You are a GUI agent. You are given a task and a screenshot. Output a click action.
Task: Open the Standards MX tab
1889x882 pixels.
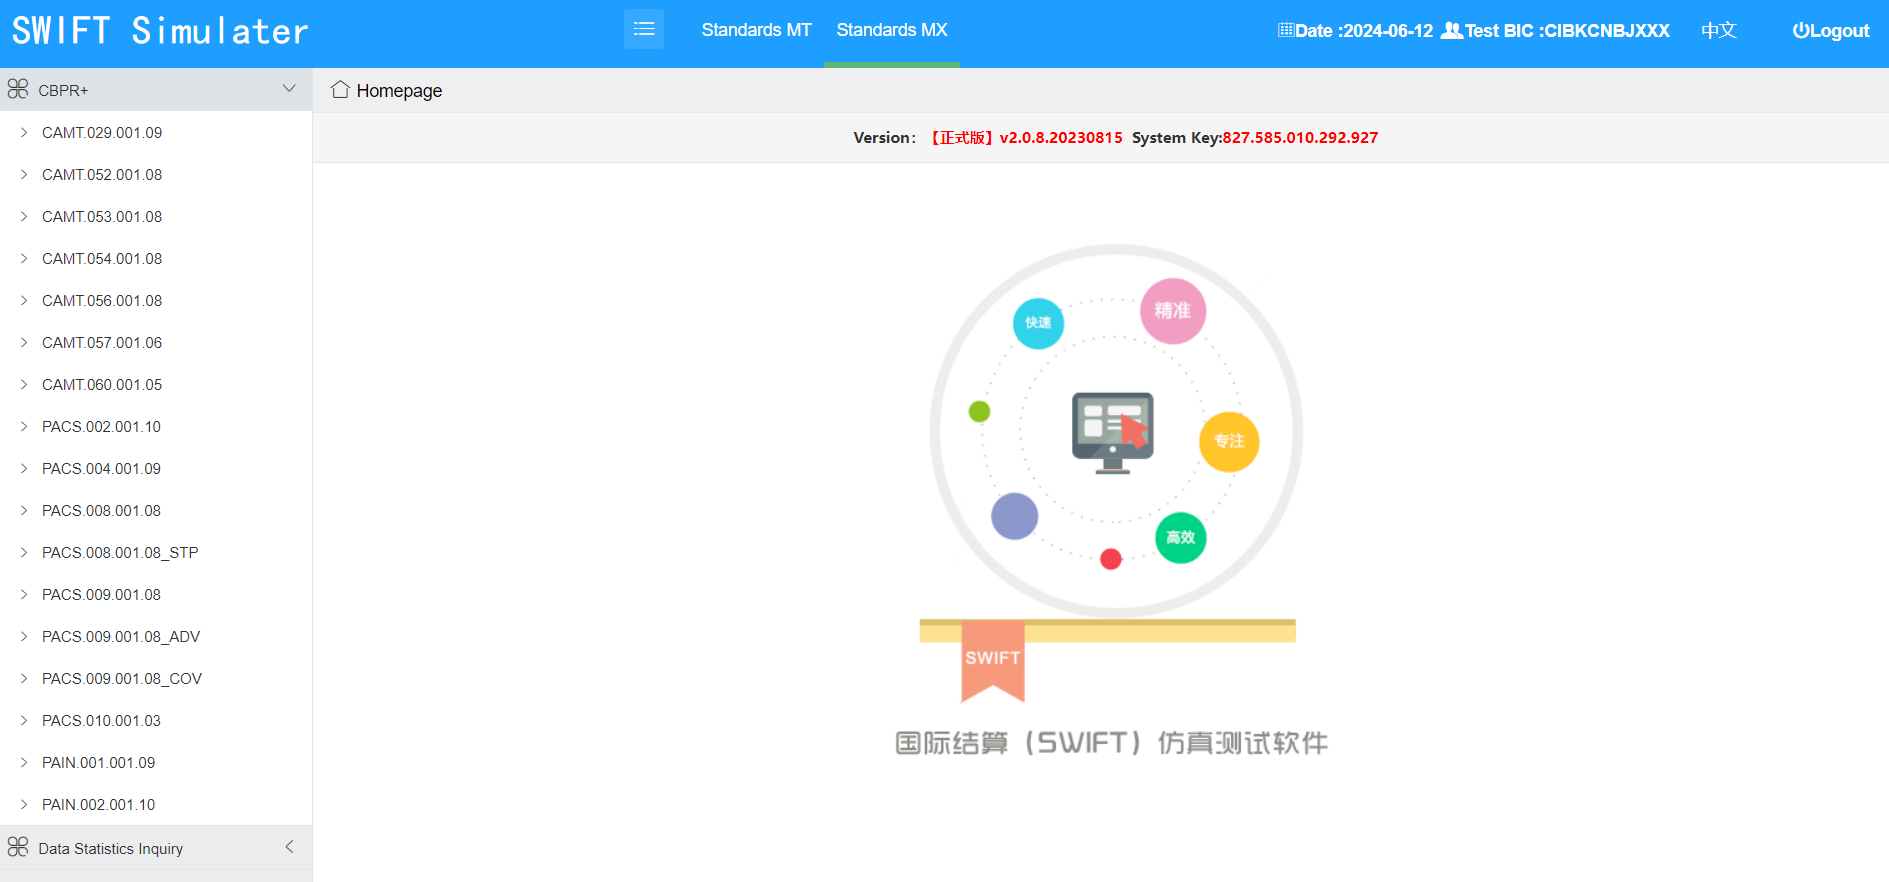click(892, 30)
